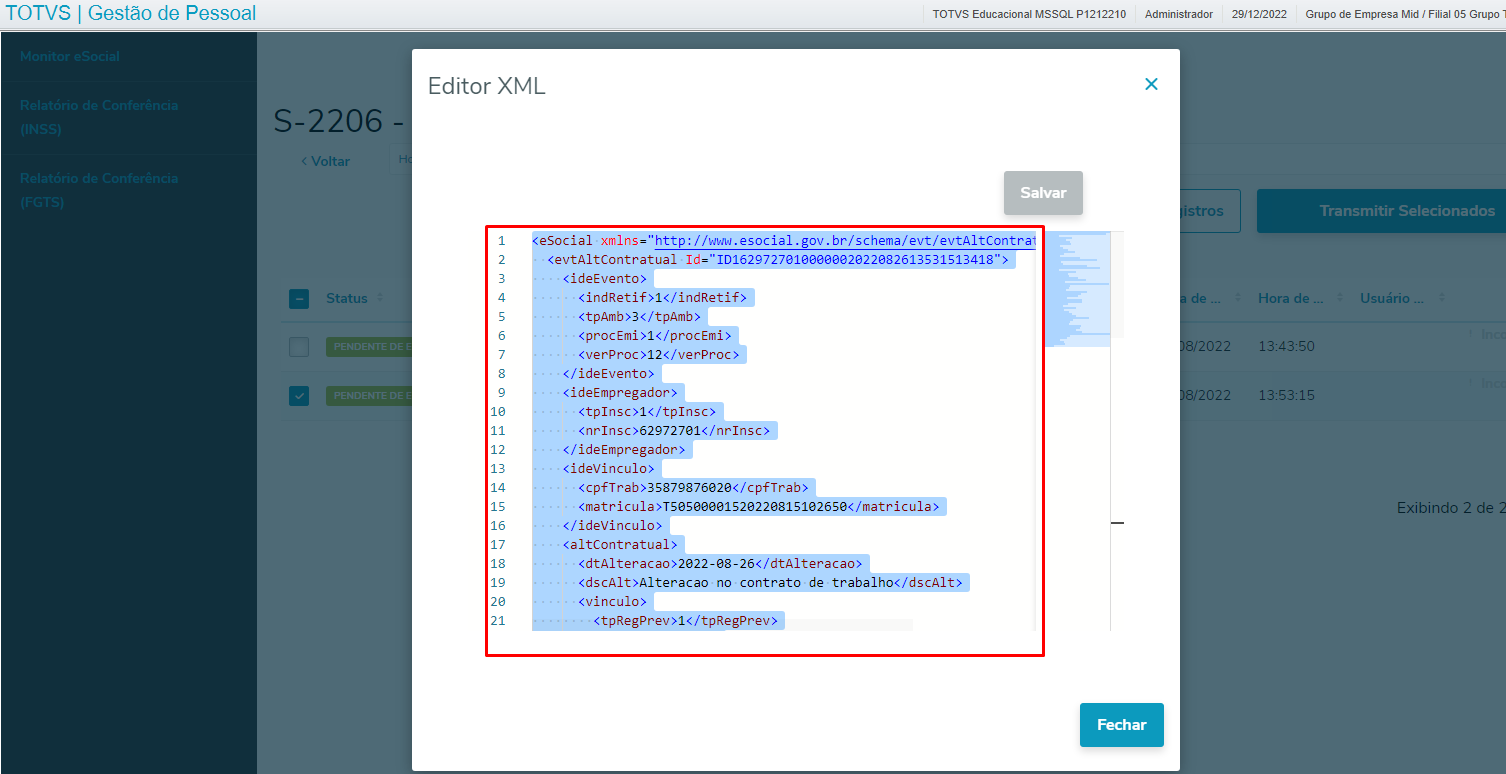Screen dimensions: 1506x774
Task: Click the XML minimap overview
Action: click(1078, 289)
